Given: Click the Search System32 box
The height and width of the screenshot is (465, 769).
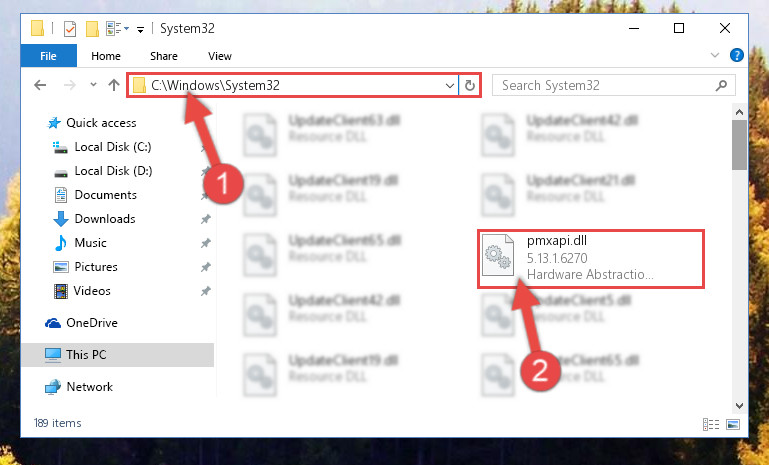Looking at the screenshot, I should click(613, 85).
